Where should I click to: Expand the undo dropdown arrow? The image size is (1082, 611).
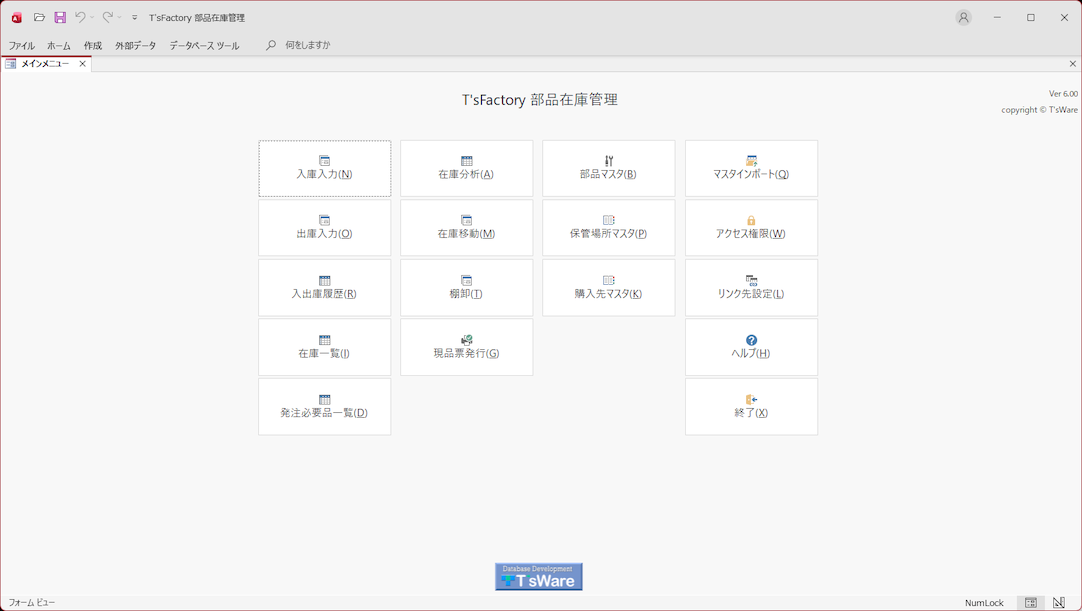point(92,18)
